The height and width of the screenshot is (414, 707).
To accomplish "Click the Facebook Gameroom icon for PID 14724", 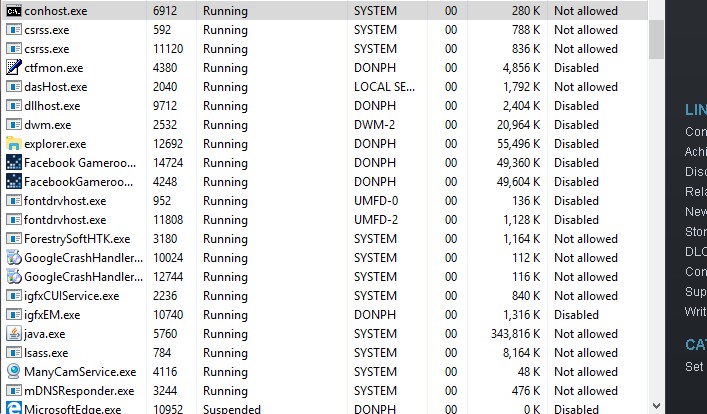I will point(14,162).
